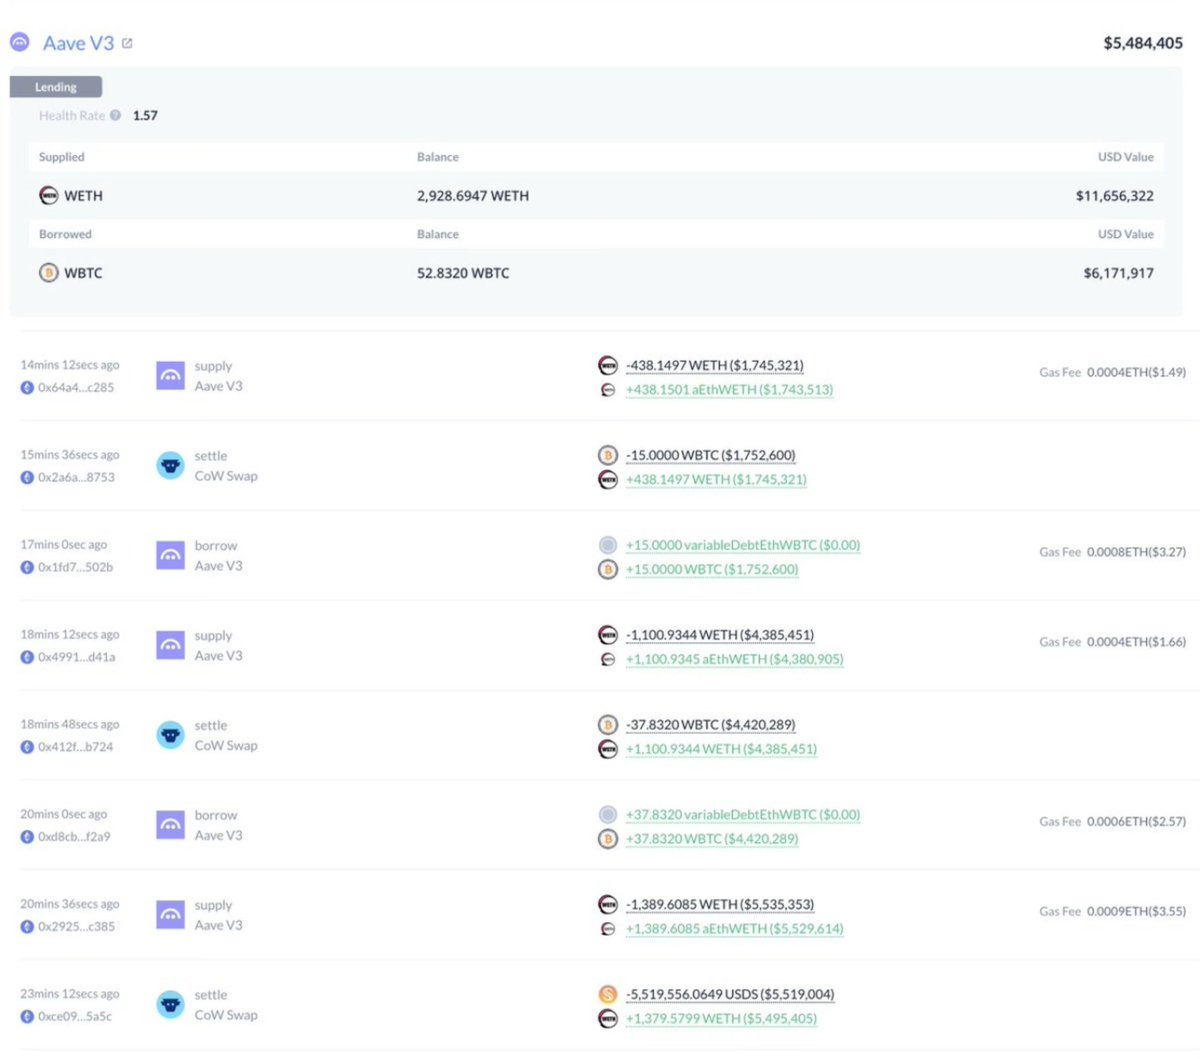Click the -1,100.9344 WETH amount
Screen dimensions: 1200x1059
point(720,635)
